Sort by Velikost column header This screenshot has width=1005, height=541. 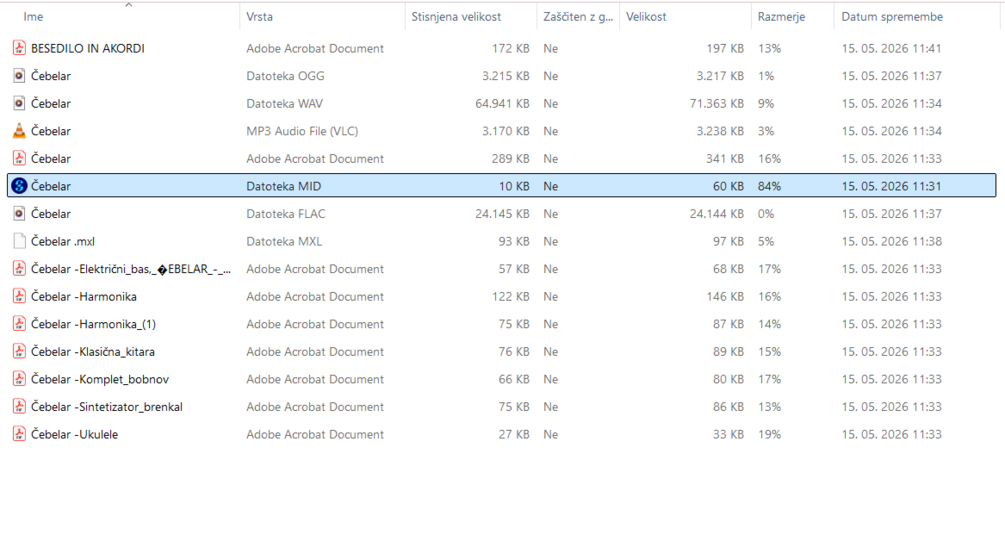pyautogui.click(x=646, y=17)
